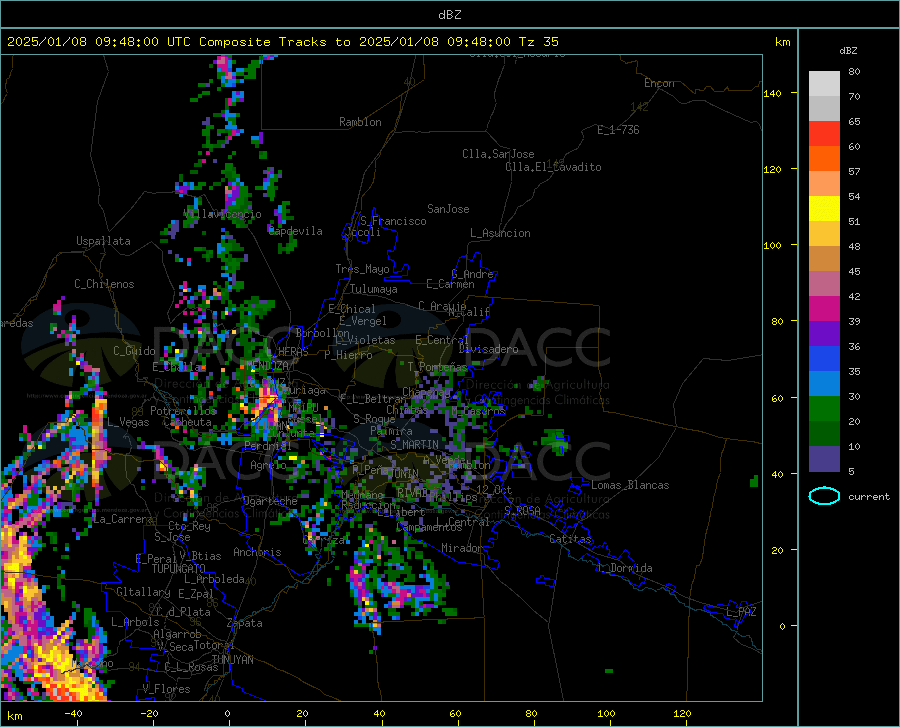This screenshot has width=900, height=727.
Task: Click the 'E_Vergel' map label
Action: coord(363,321)
